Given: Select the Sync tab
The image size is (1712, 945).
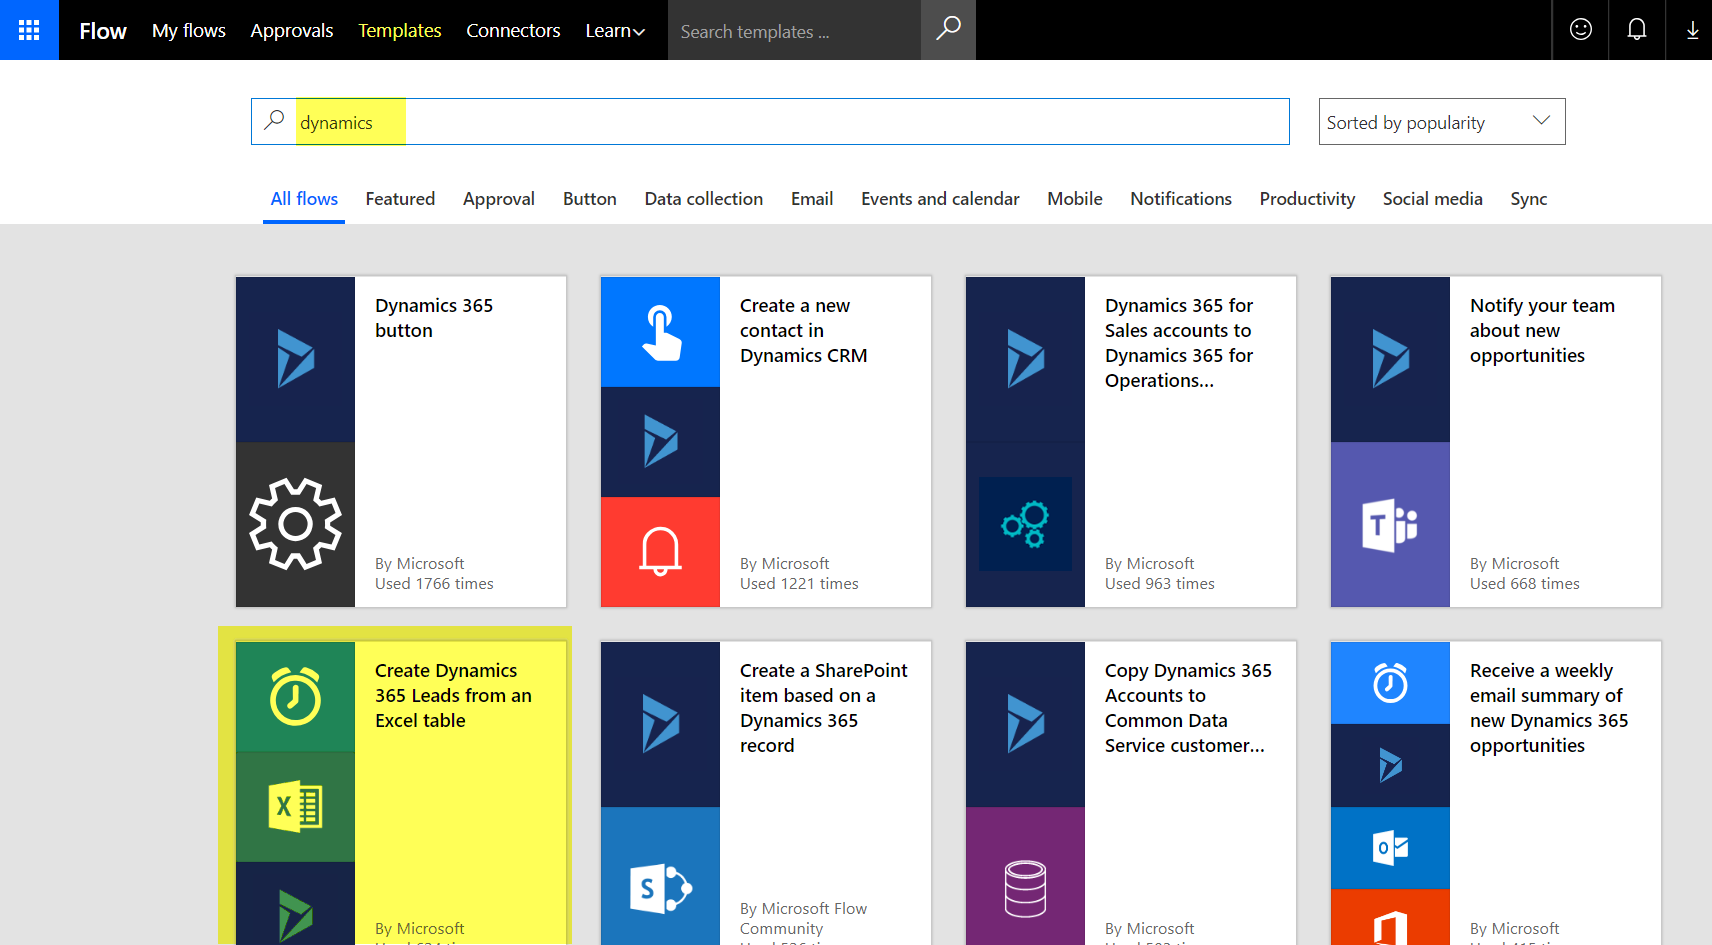Looking at the screenshot, I should click(1529, 199).
